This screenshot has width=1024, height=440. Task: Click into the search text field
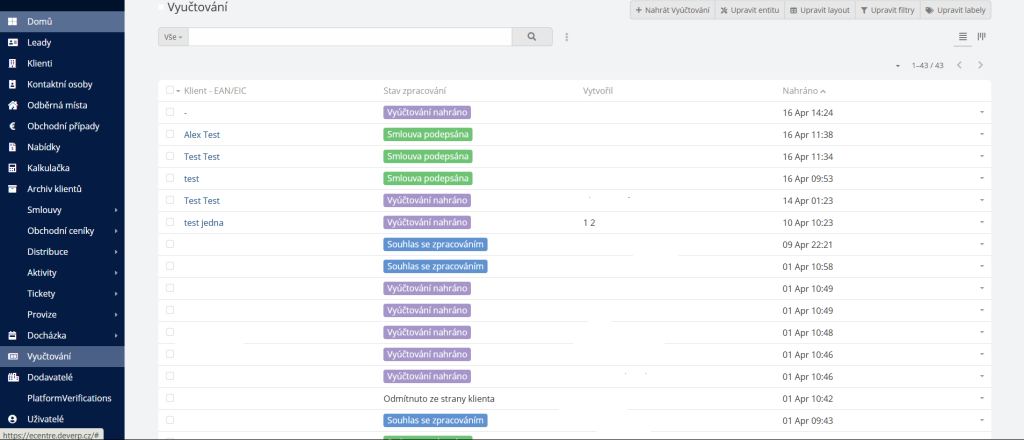pos(350,37)
